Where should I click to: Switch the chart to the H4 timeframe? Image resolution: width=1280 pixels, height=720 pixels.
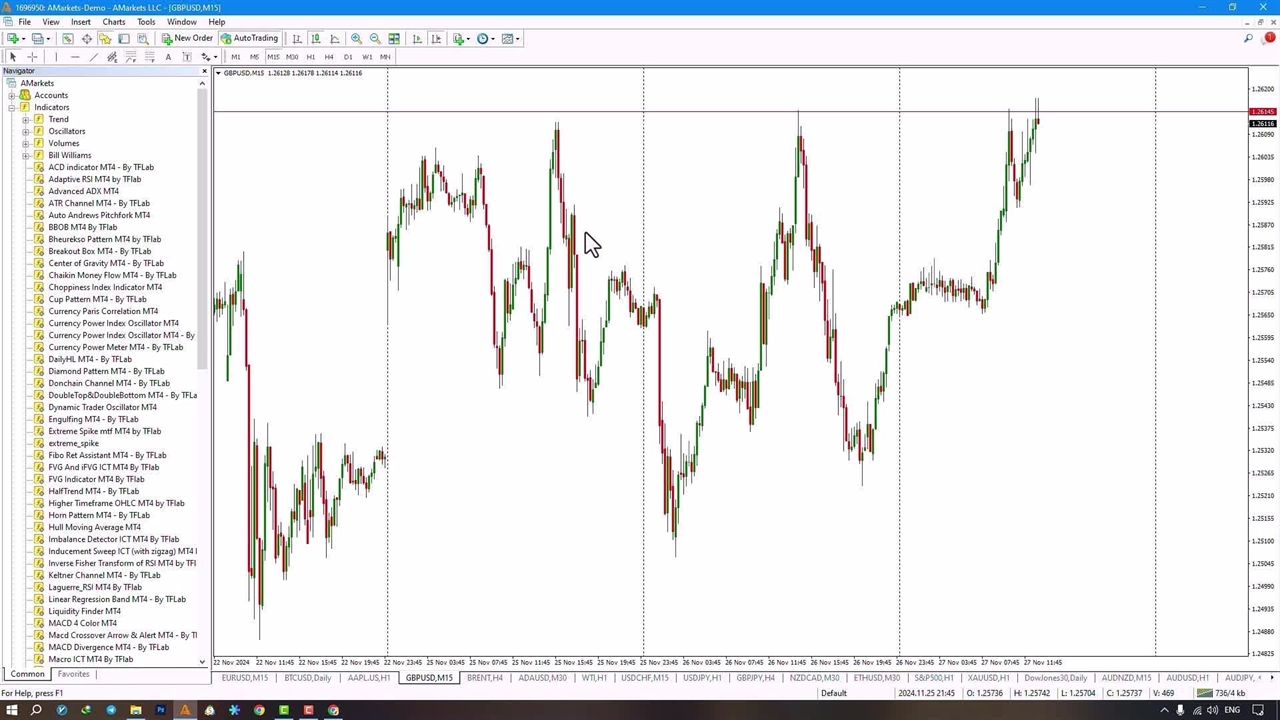click(329, 57)
